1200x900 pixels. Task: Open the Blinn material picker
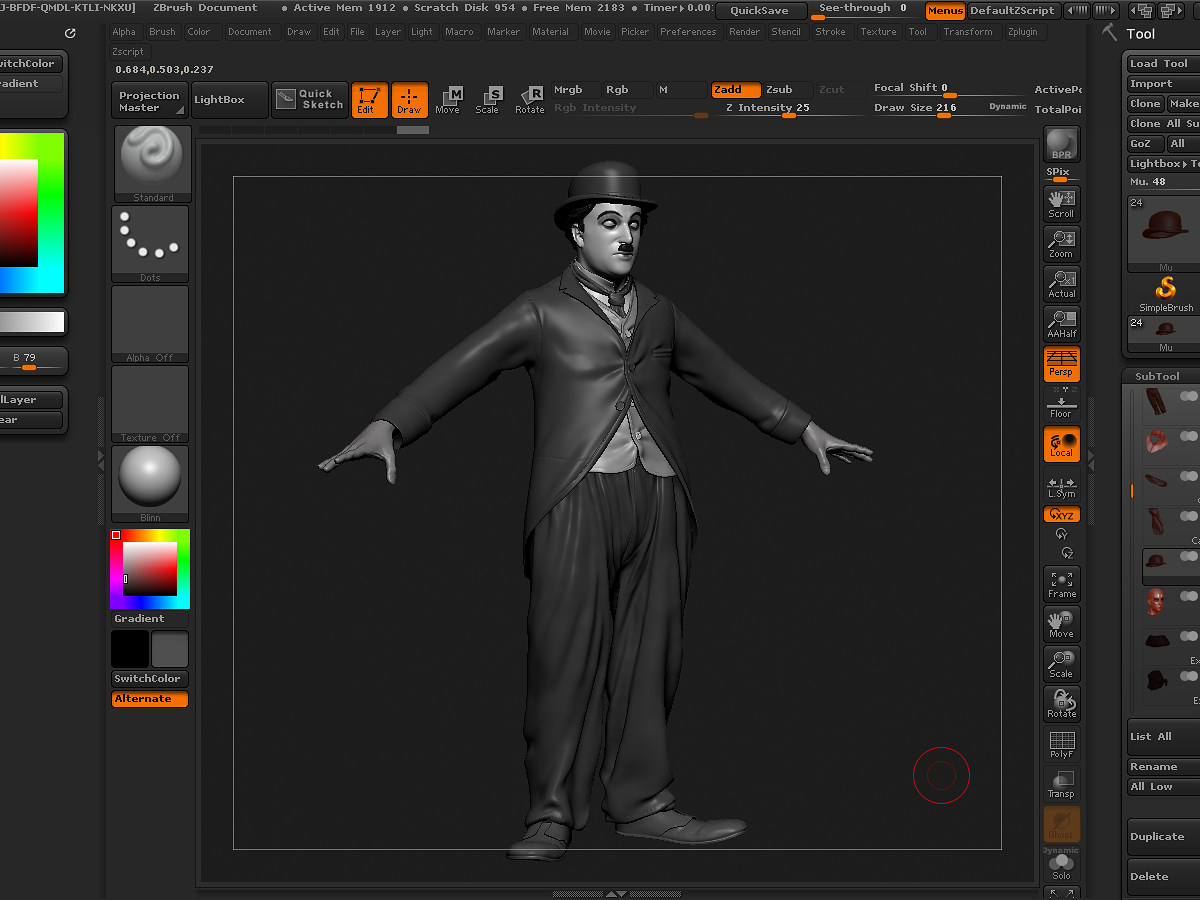(150, 484)
